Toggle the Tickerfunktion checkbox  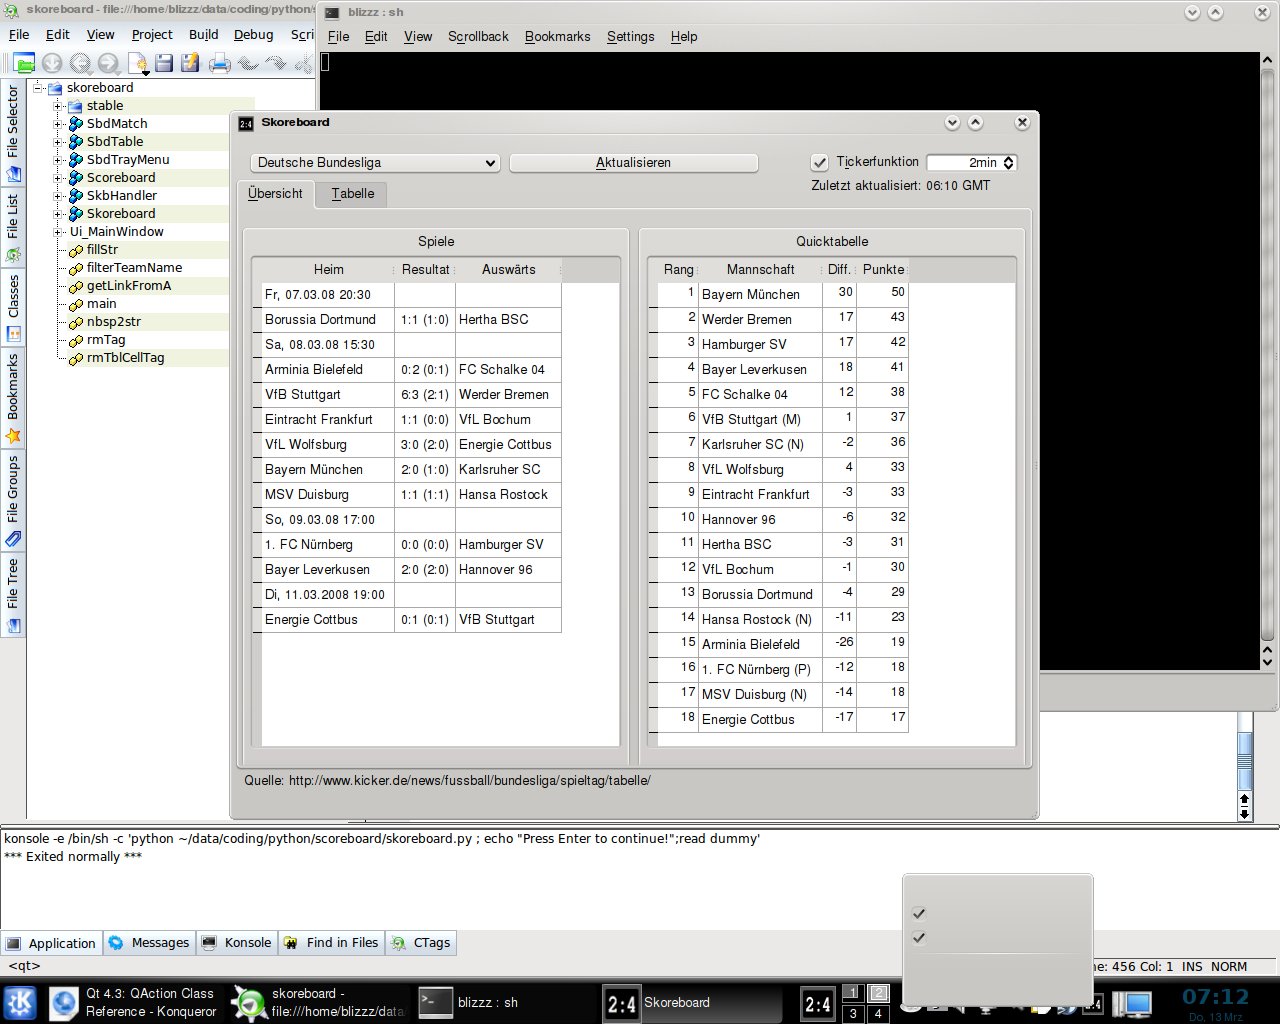pyautogui.click(x=820, y=162)
